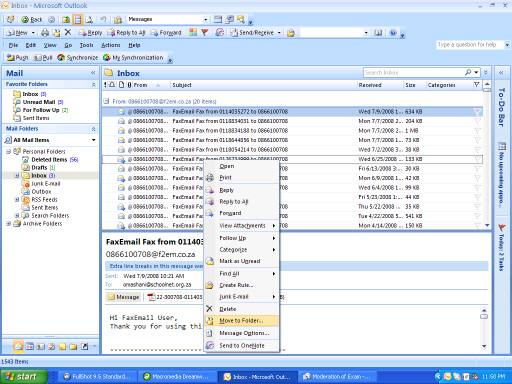Click the Message button in reading pane
Viewport: 512px width, 384px height.
click(x=123, y=297)
